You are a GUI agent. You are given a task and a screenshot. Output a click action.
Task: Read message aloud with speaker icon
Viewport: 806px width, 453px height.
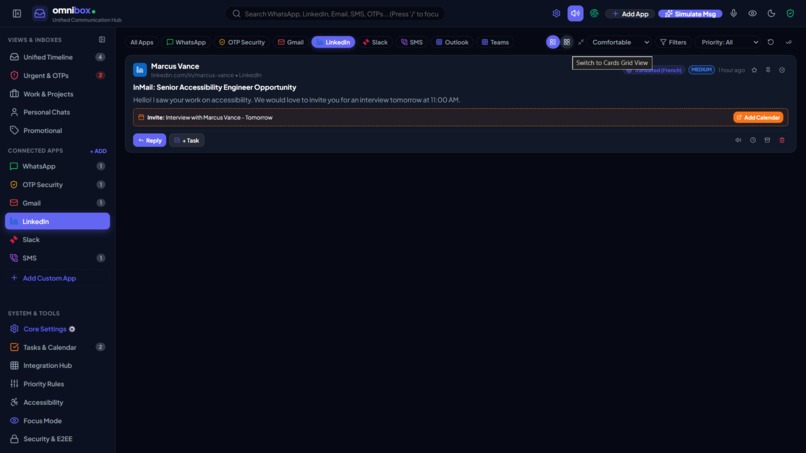click(x=738, y=140)
